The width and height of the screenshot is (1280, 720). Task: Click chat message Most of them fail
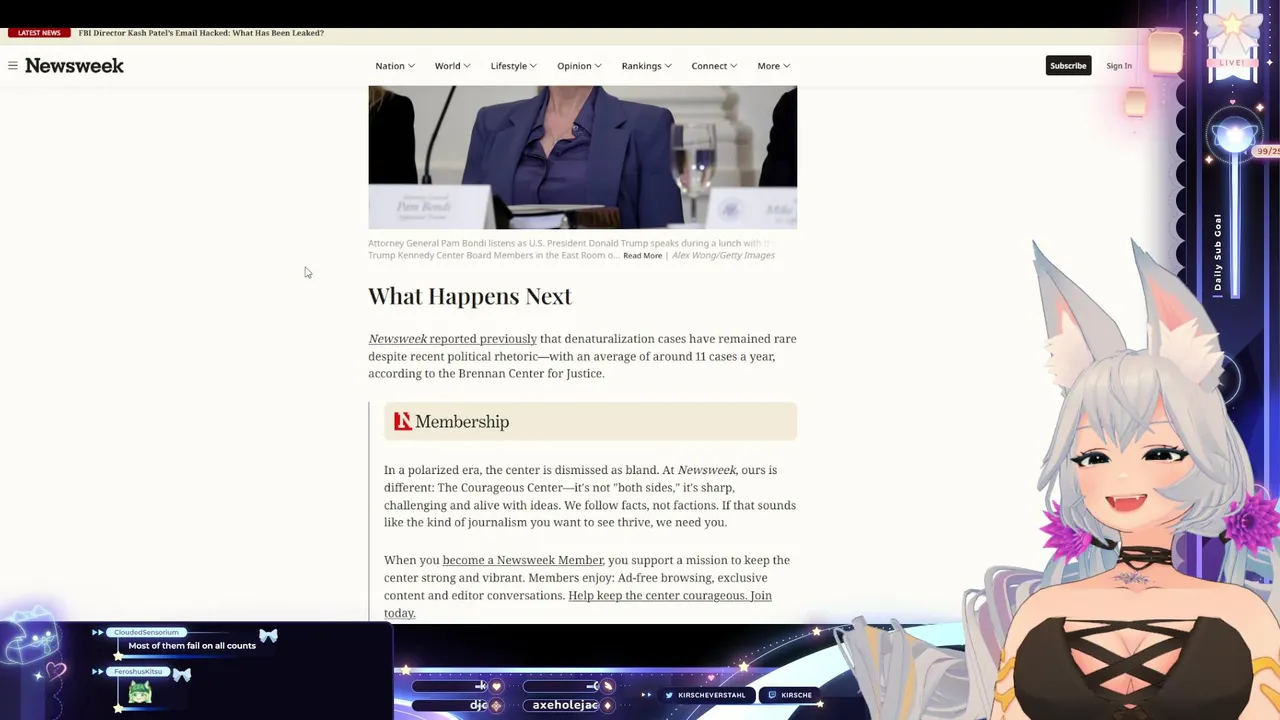pyautogui.click(x=192, y=646)
